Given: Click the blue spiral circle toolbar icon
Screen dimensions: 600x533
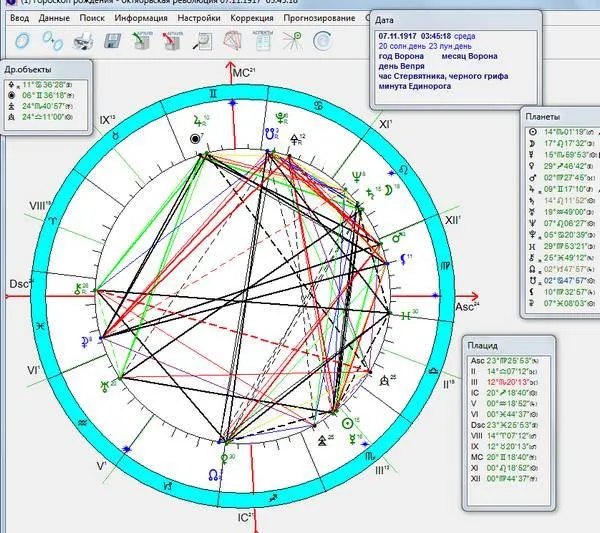Looking at the screenshot, I should 322,41.
